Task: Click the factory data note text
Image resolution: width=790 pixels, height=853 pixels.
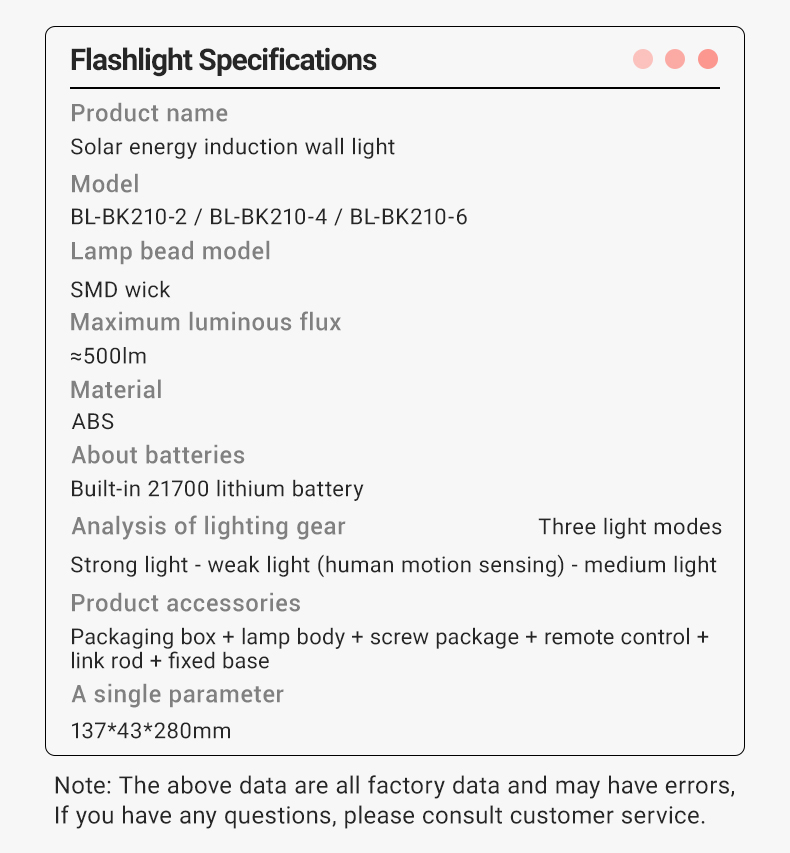Action: [x=395, y=800]
